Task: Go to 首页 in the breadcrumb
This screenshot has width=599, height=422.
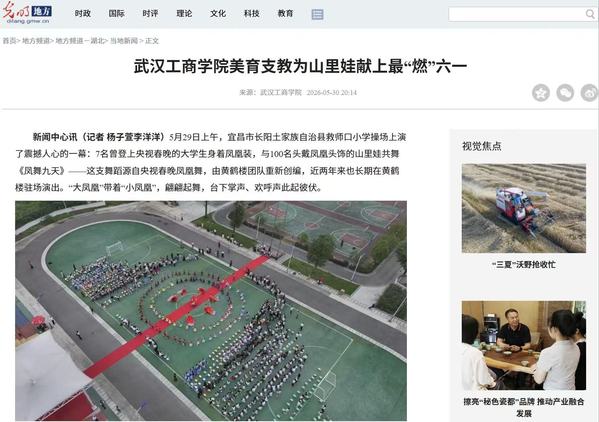Action: [9, 41]
